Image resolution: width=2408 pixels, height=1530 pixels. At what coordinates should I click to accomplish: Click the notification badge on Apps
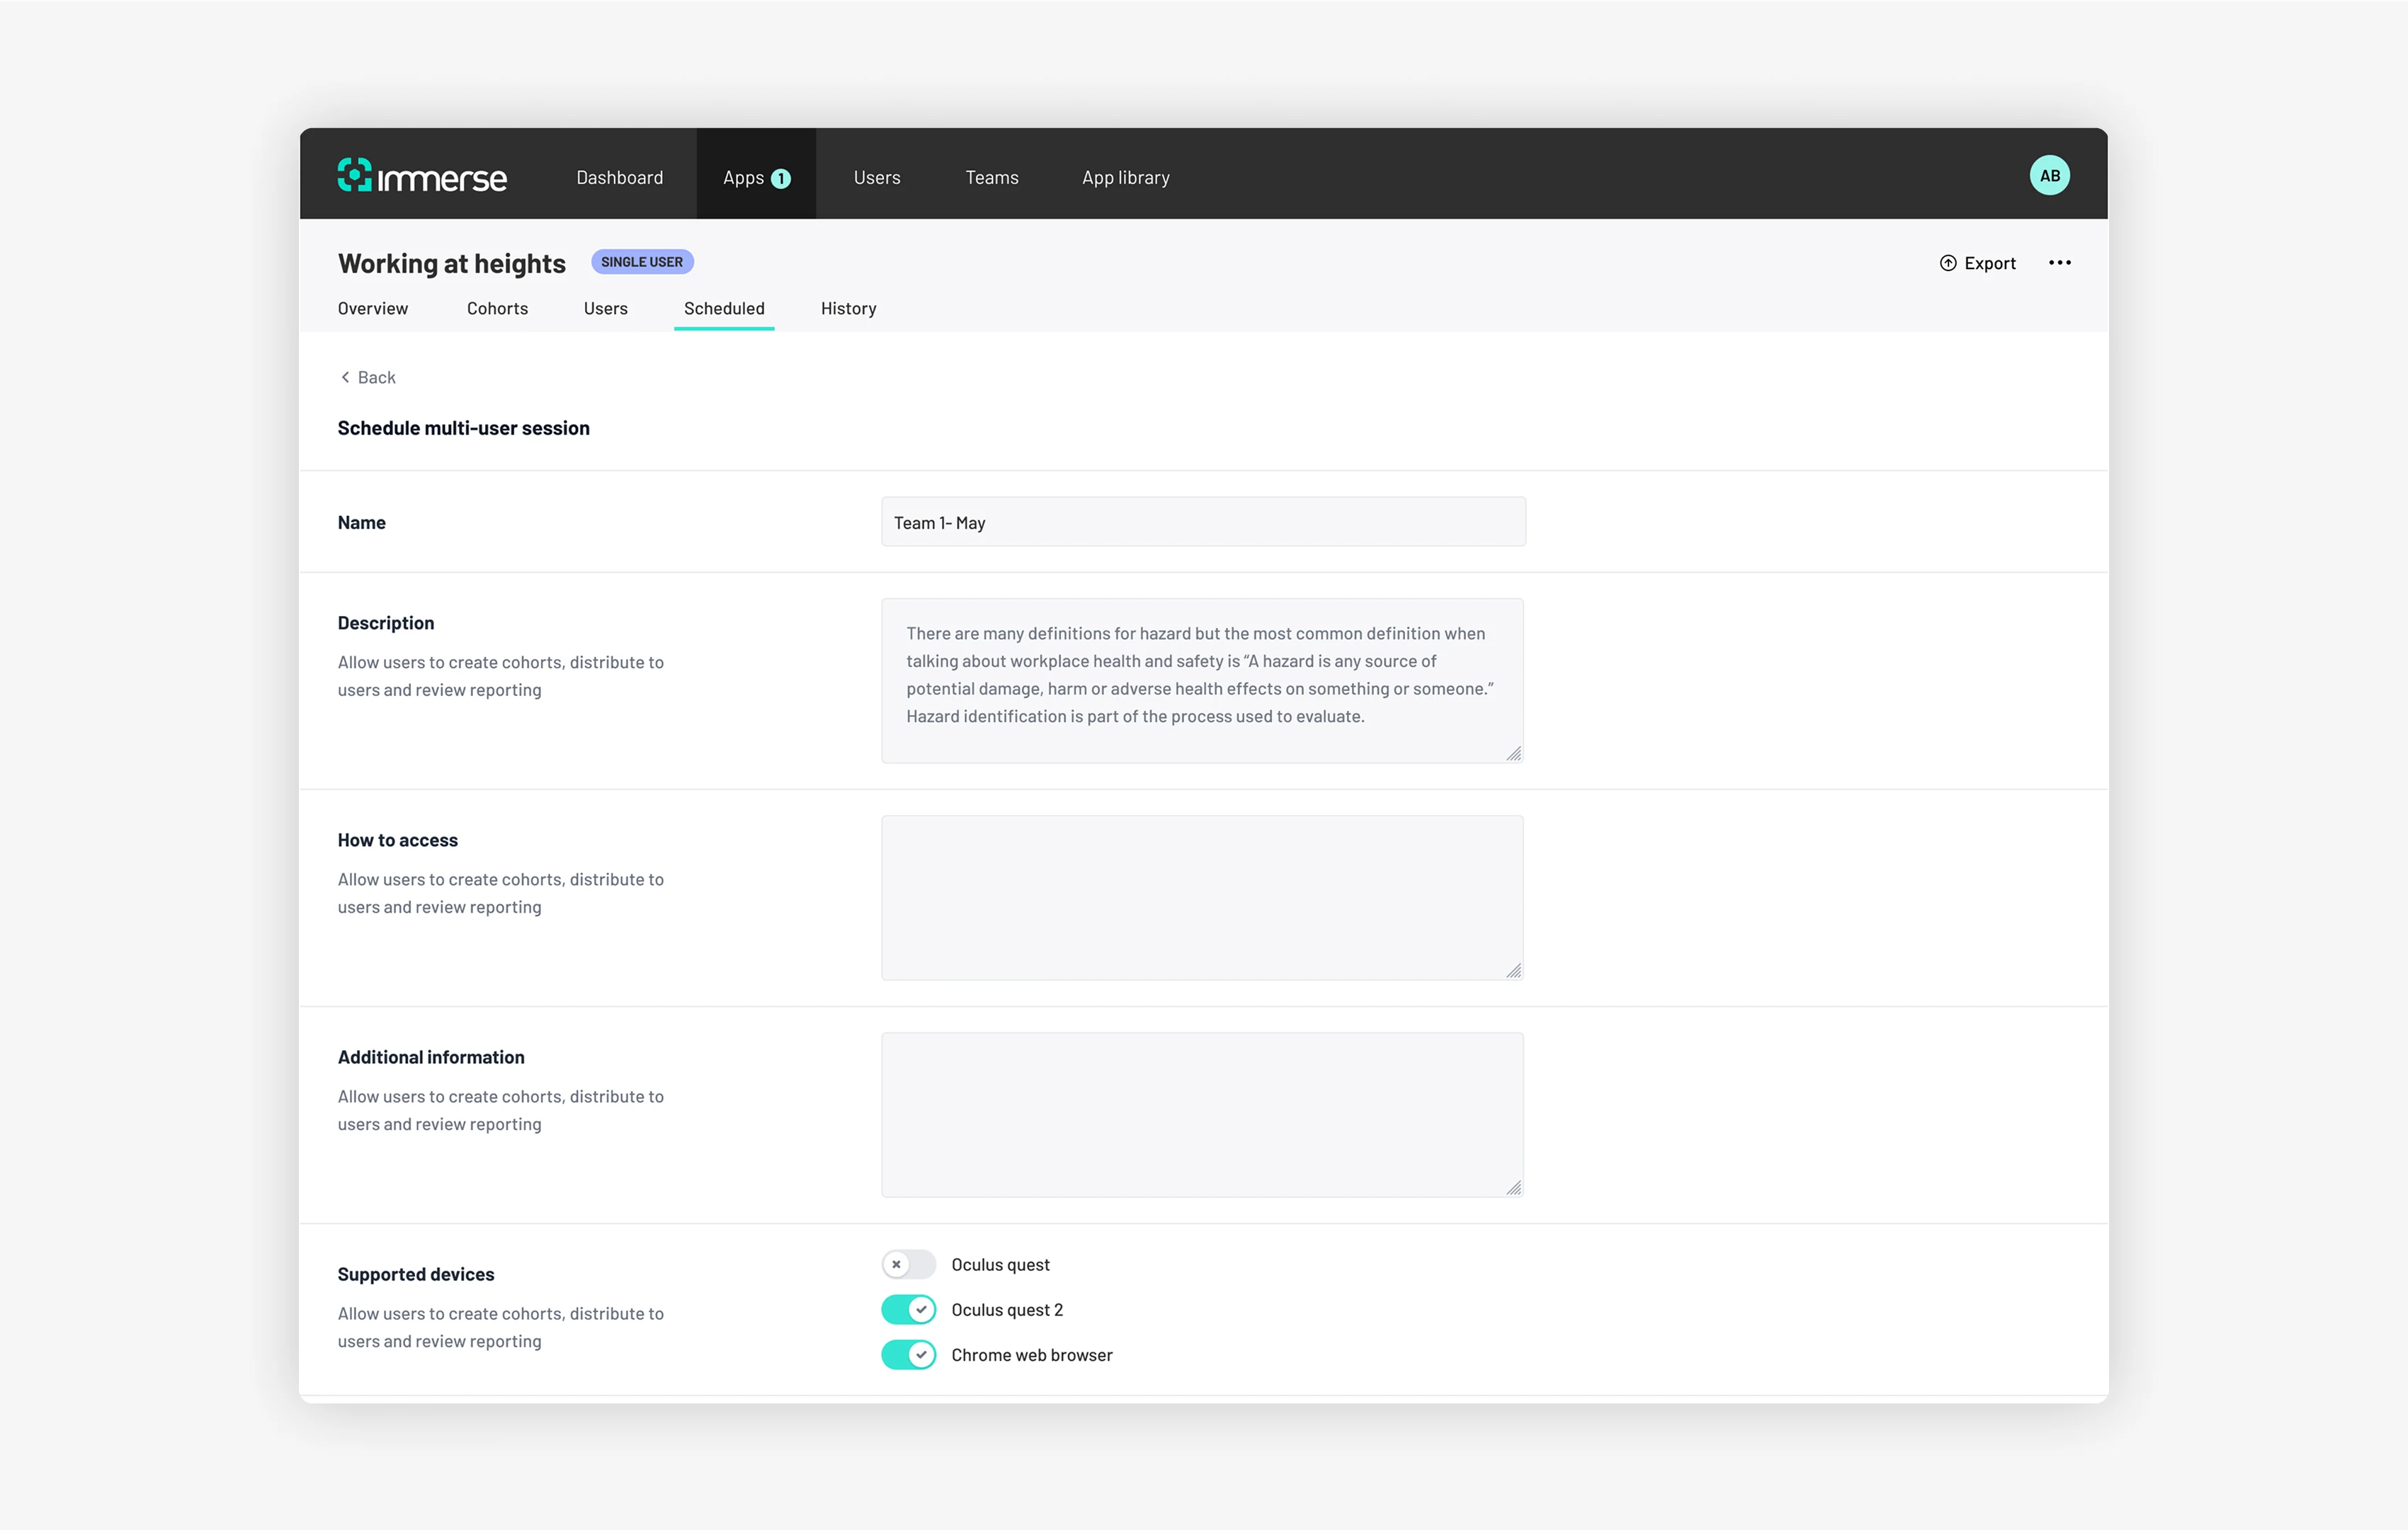point(781,178)
